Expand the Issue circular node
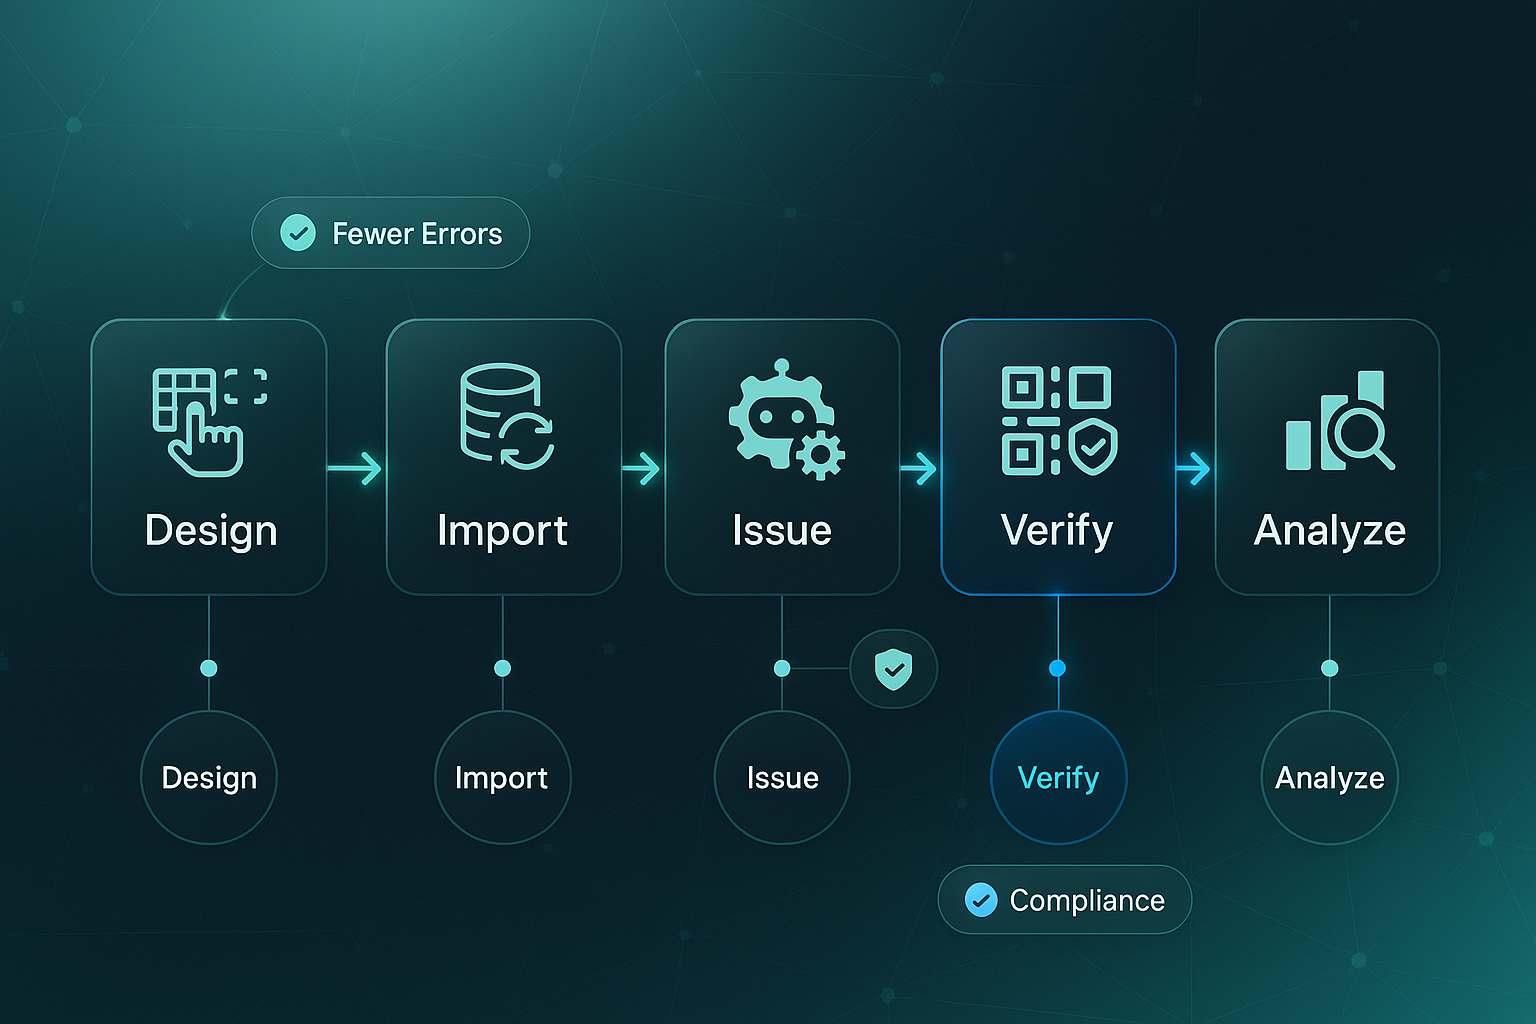This screenshot has height=1024, width=1536. point(783,777)
